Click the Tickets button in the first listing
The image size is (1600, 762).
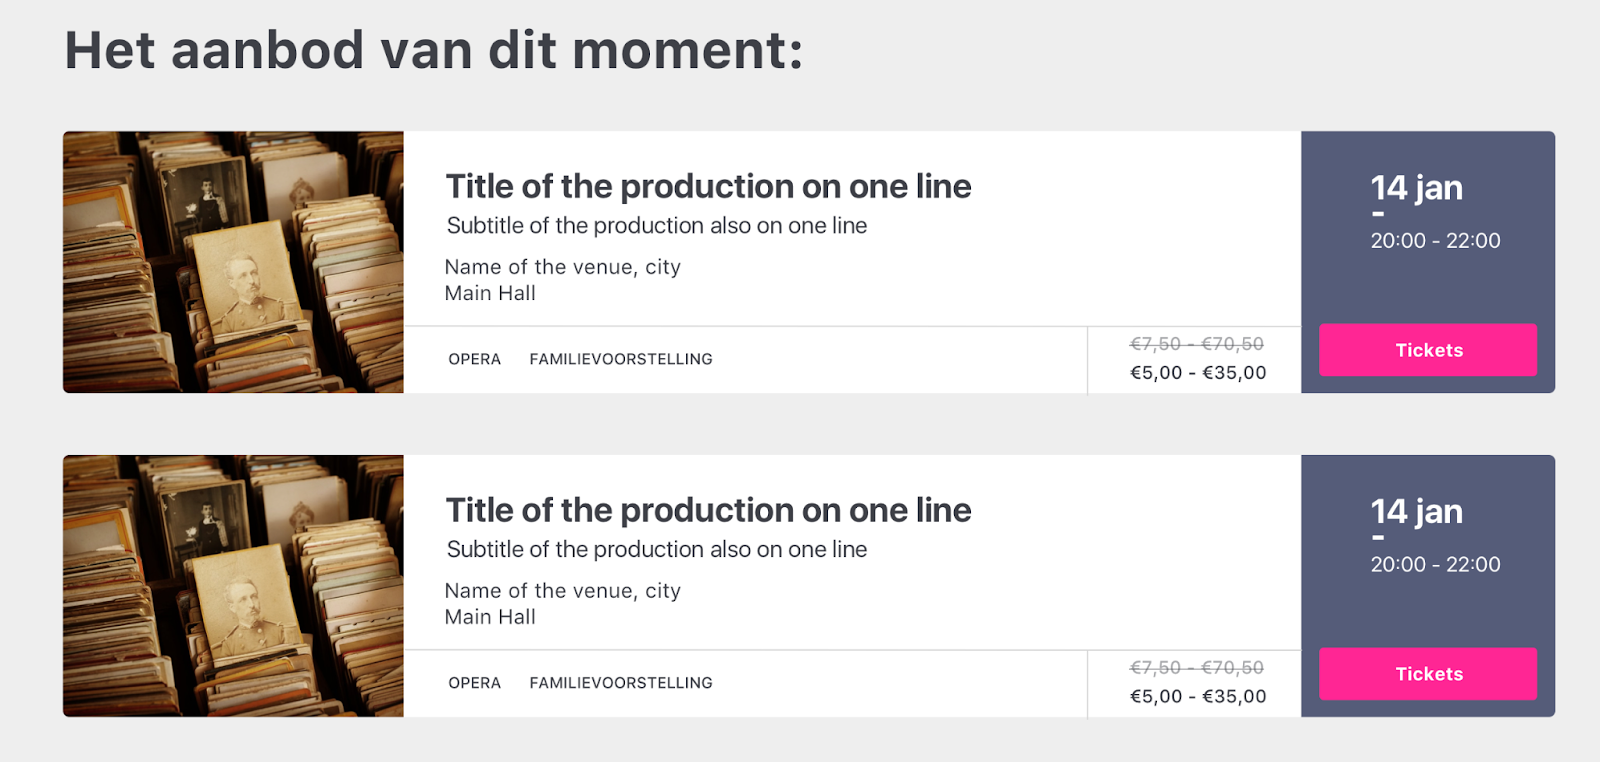pyautogui.click(x=1427, y=350)
